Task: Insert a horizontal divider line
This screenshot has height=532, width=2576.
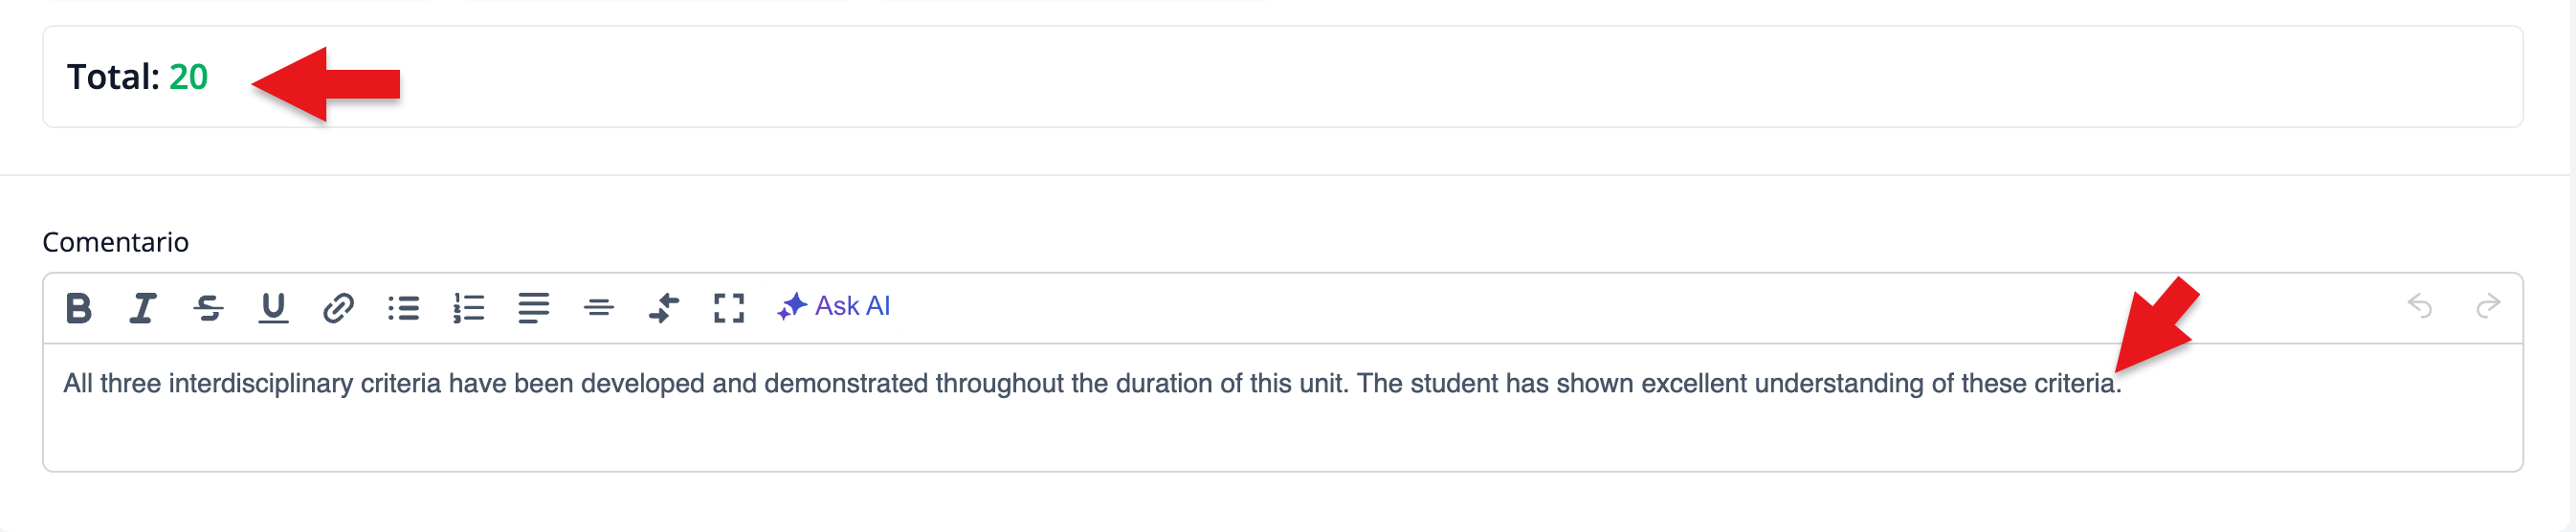Action: [598, 308]
